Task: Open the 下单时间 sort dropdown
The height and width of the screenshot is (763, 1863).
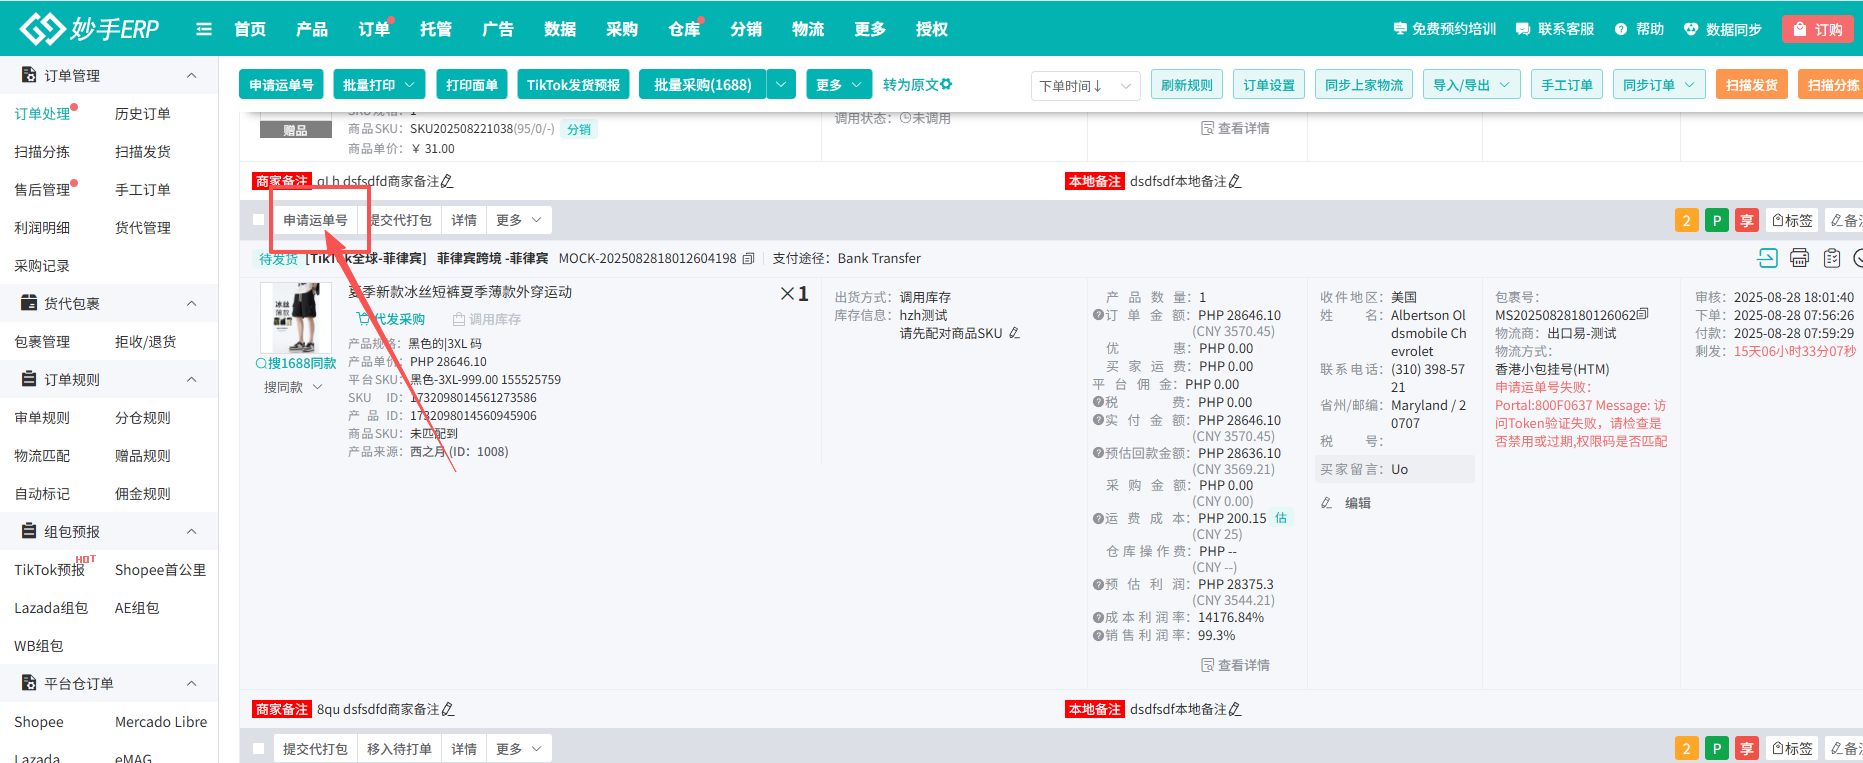Action: pyautogui.click(x=1084, y=86)
